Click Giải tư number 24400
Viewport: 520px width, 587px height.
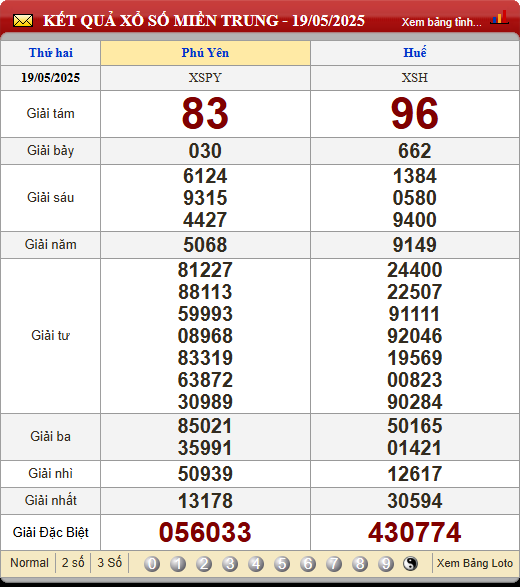415,270
